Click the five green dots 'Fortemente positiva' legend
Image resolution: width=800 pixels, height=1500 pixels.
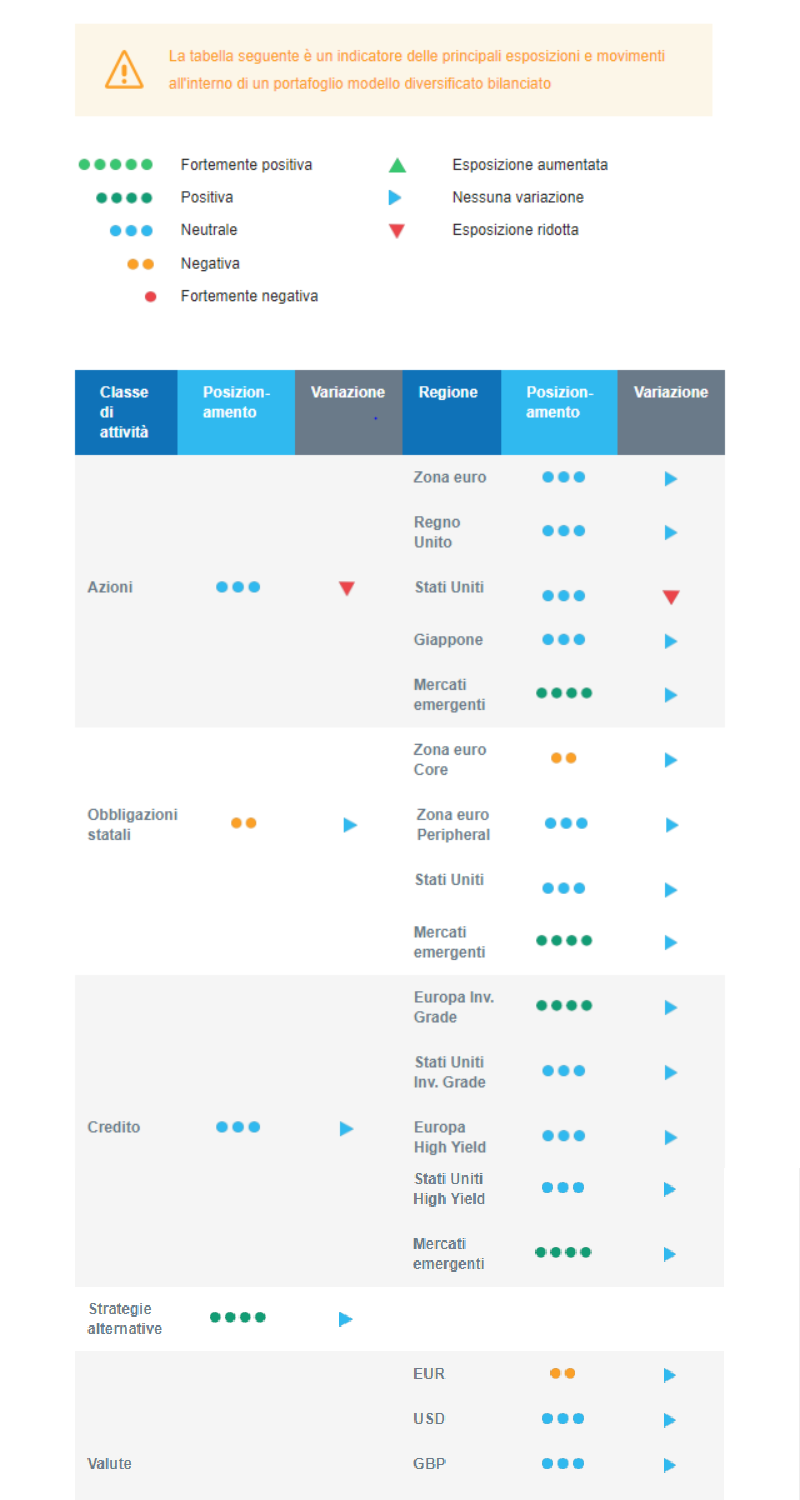[x=116, y=164]
